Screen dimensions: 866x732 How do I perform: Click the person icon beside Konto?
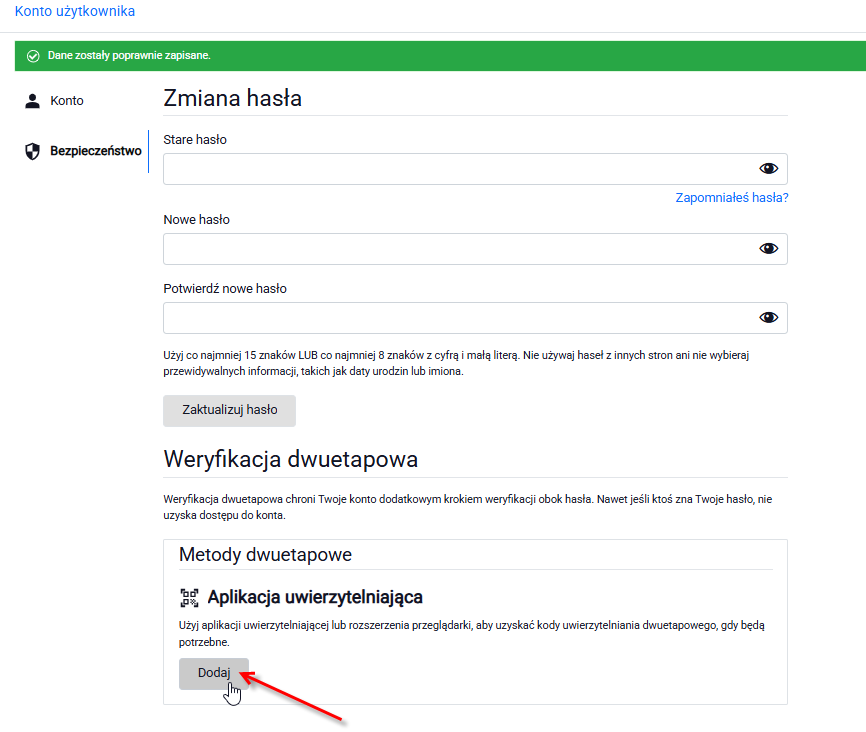pos(33,101)
